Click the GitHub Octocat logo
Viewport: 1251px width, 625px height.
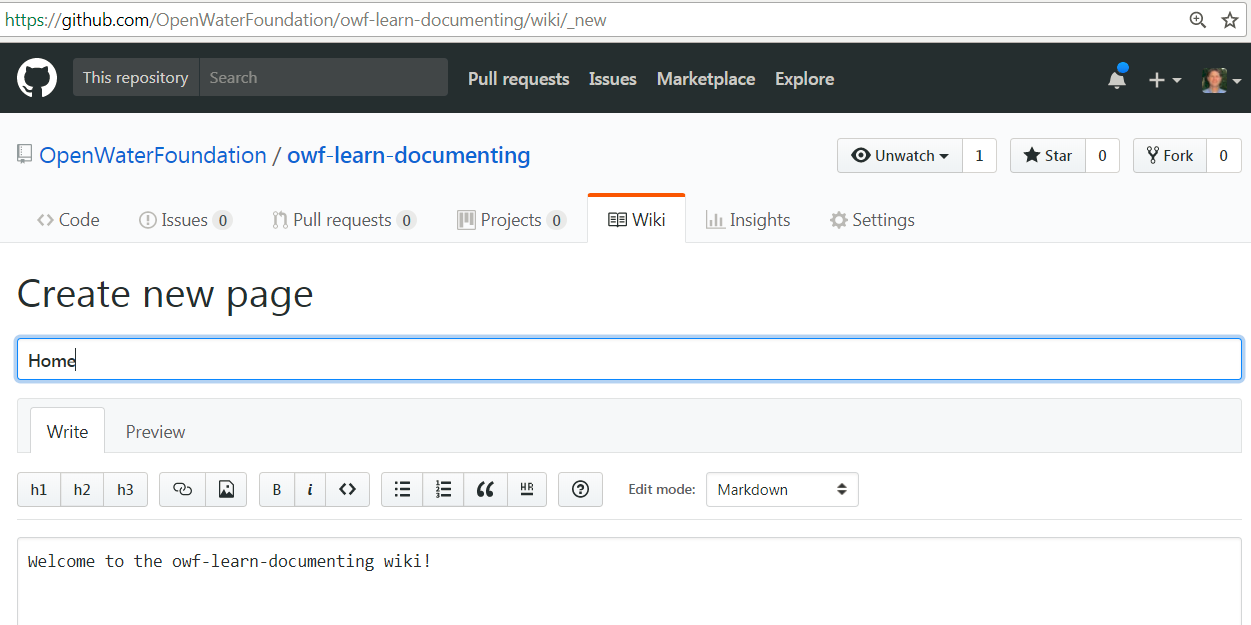[x=36, y=78]
